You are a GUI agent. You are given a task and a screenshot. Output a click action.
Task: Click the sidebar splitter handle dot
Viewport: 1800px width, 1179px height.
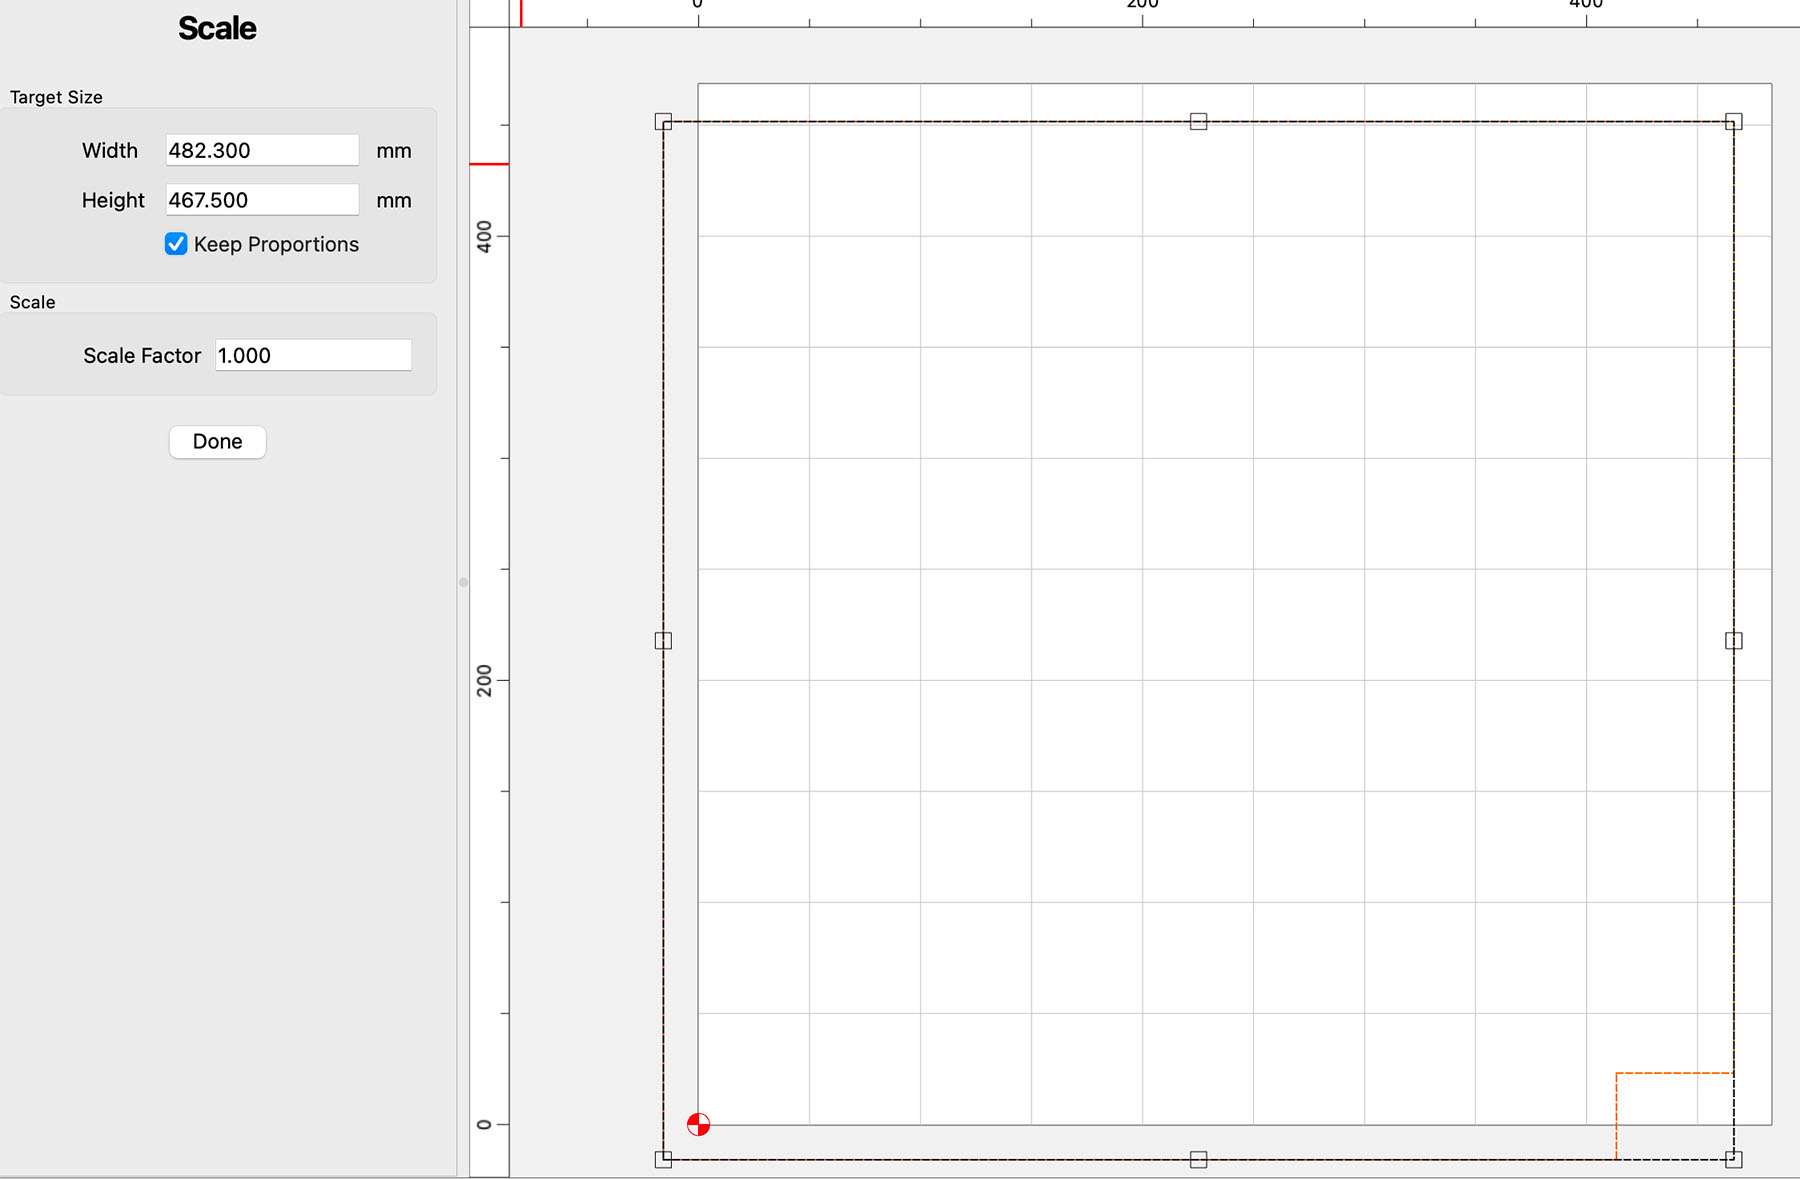pyautogui.click(x=463, y=582)
